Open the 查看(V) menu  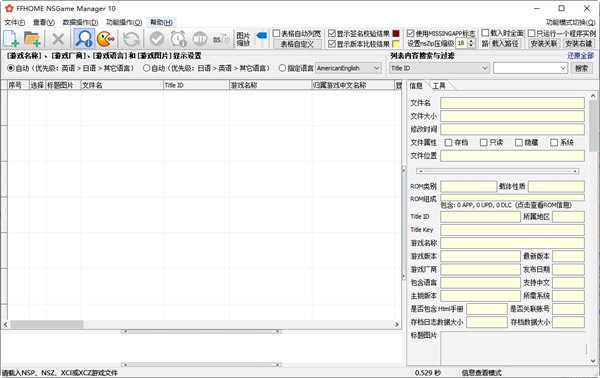pos(44,23)
